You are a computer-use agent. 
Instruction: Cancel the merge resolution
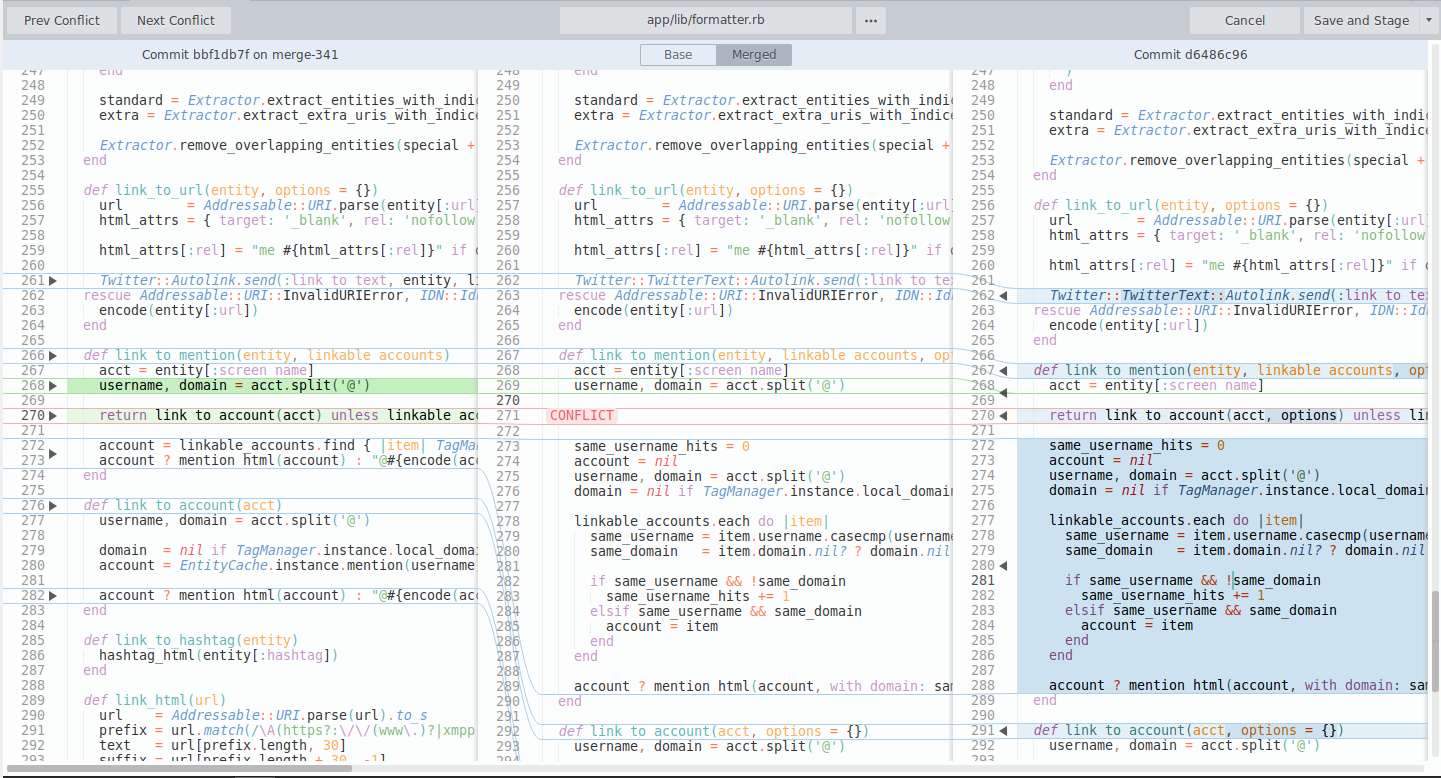click(x=1244, y=21)
